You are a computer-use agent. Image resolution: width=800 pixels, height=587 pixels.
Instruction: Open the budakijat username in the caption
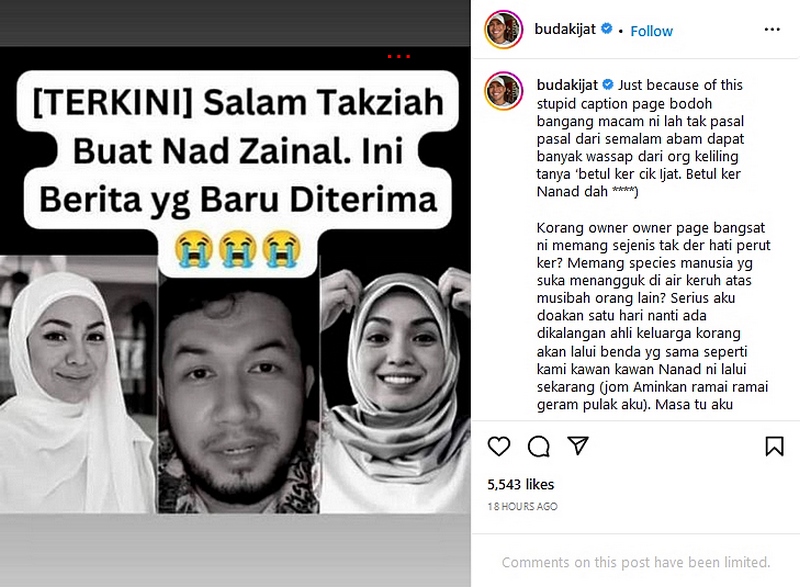pyautogui.click(x=567, y=85)
